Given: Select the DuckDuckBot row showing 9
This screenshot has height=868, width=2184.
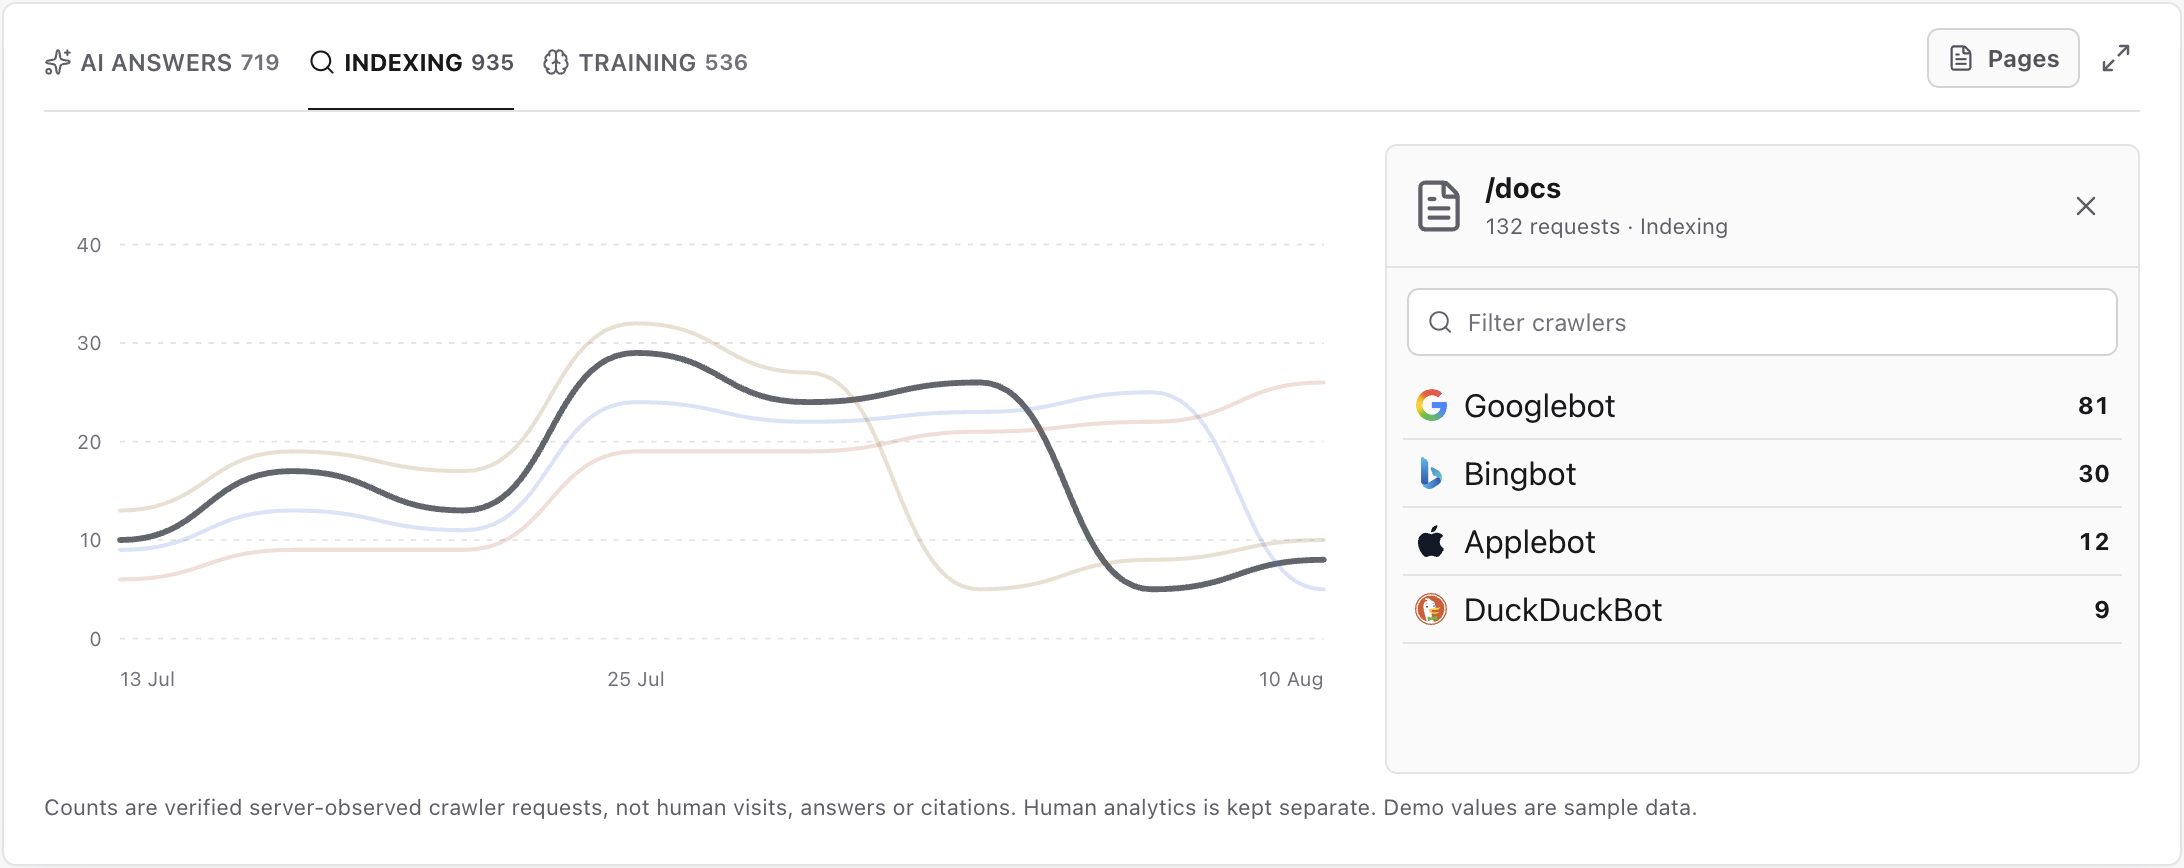Looking at the screenshot, I should click(1762, 609).
